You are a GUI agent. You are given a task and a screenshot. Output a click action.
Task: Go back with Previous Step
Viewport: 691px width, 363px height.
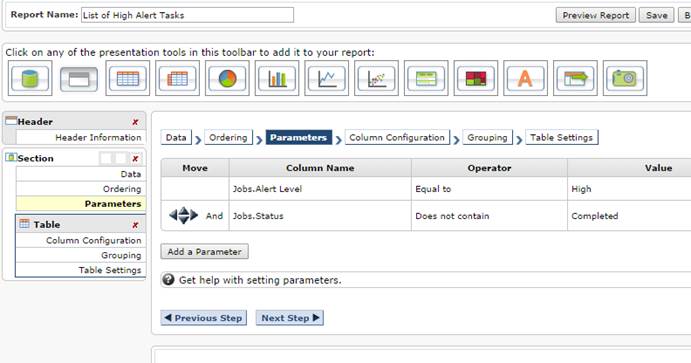(204, 318)
